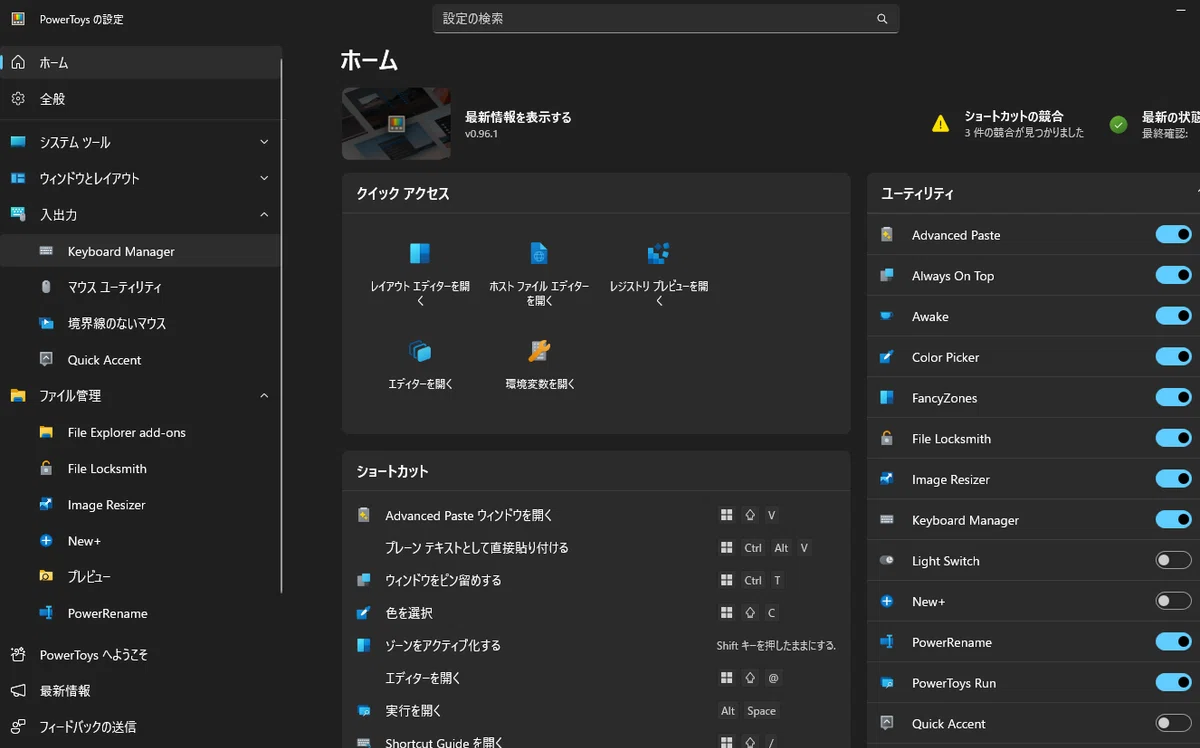Select フィードバックの送信 in the sidebar
This screenshot has width=1200, height=748.
click(140, 727)
